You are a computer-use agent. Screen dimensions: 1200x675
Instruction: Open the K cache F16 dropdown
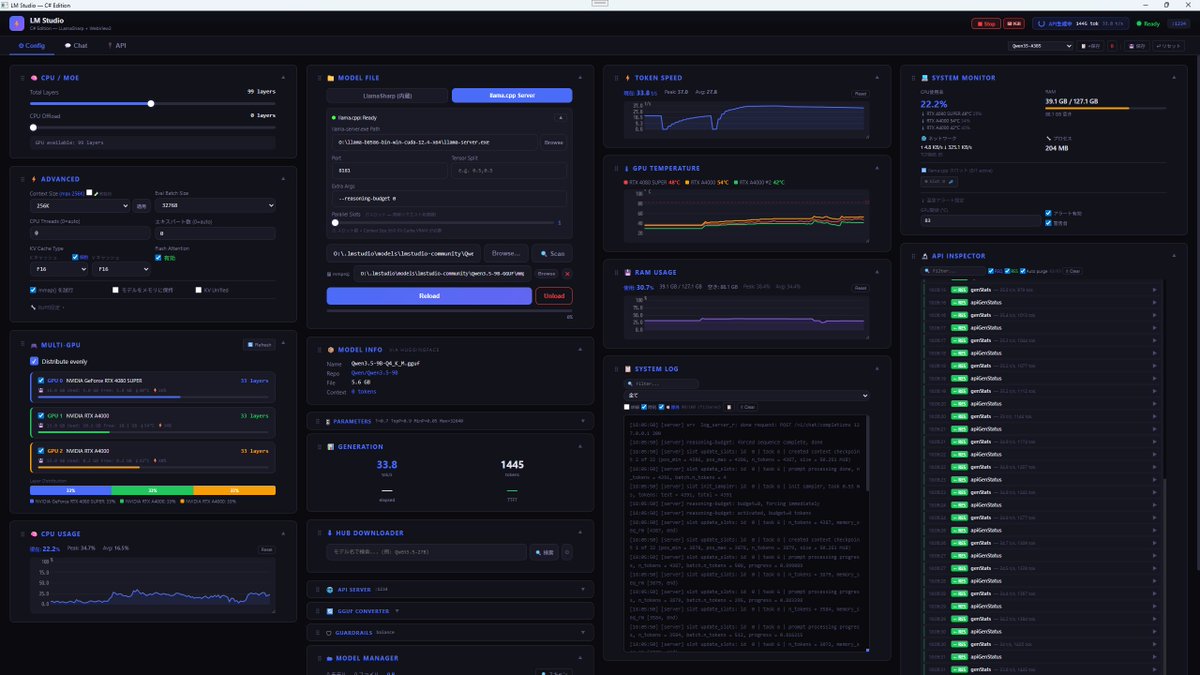59,269
